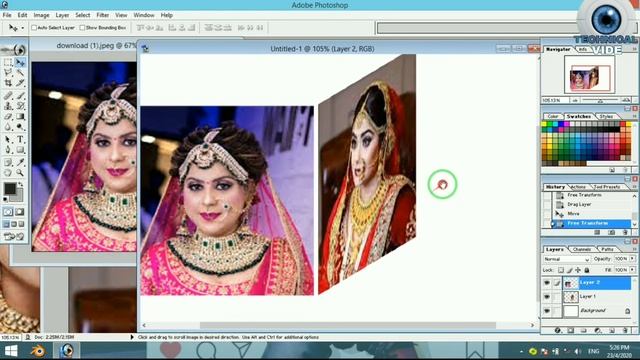The width and height of the screenshot is (640, 360).
Task: Select the Clone Stamp tool
Action: click(x=8, y=106)
